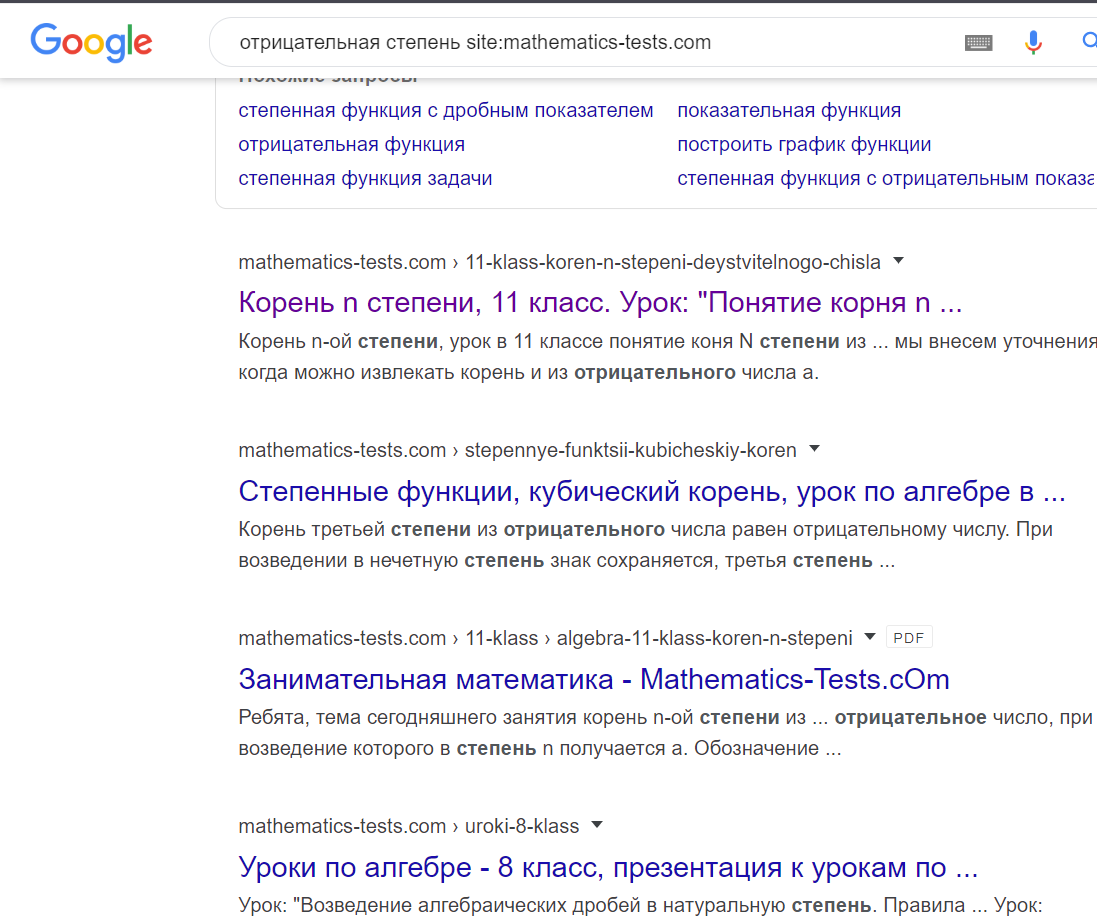Start voice search with microphone icon
Image resolution: width=1097 pixels, height=924 pixels.
coord(1033,43)
